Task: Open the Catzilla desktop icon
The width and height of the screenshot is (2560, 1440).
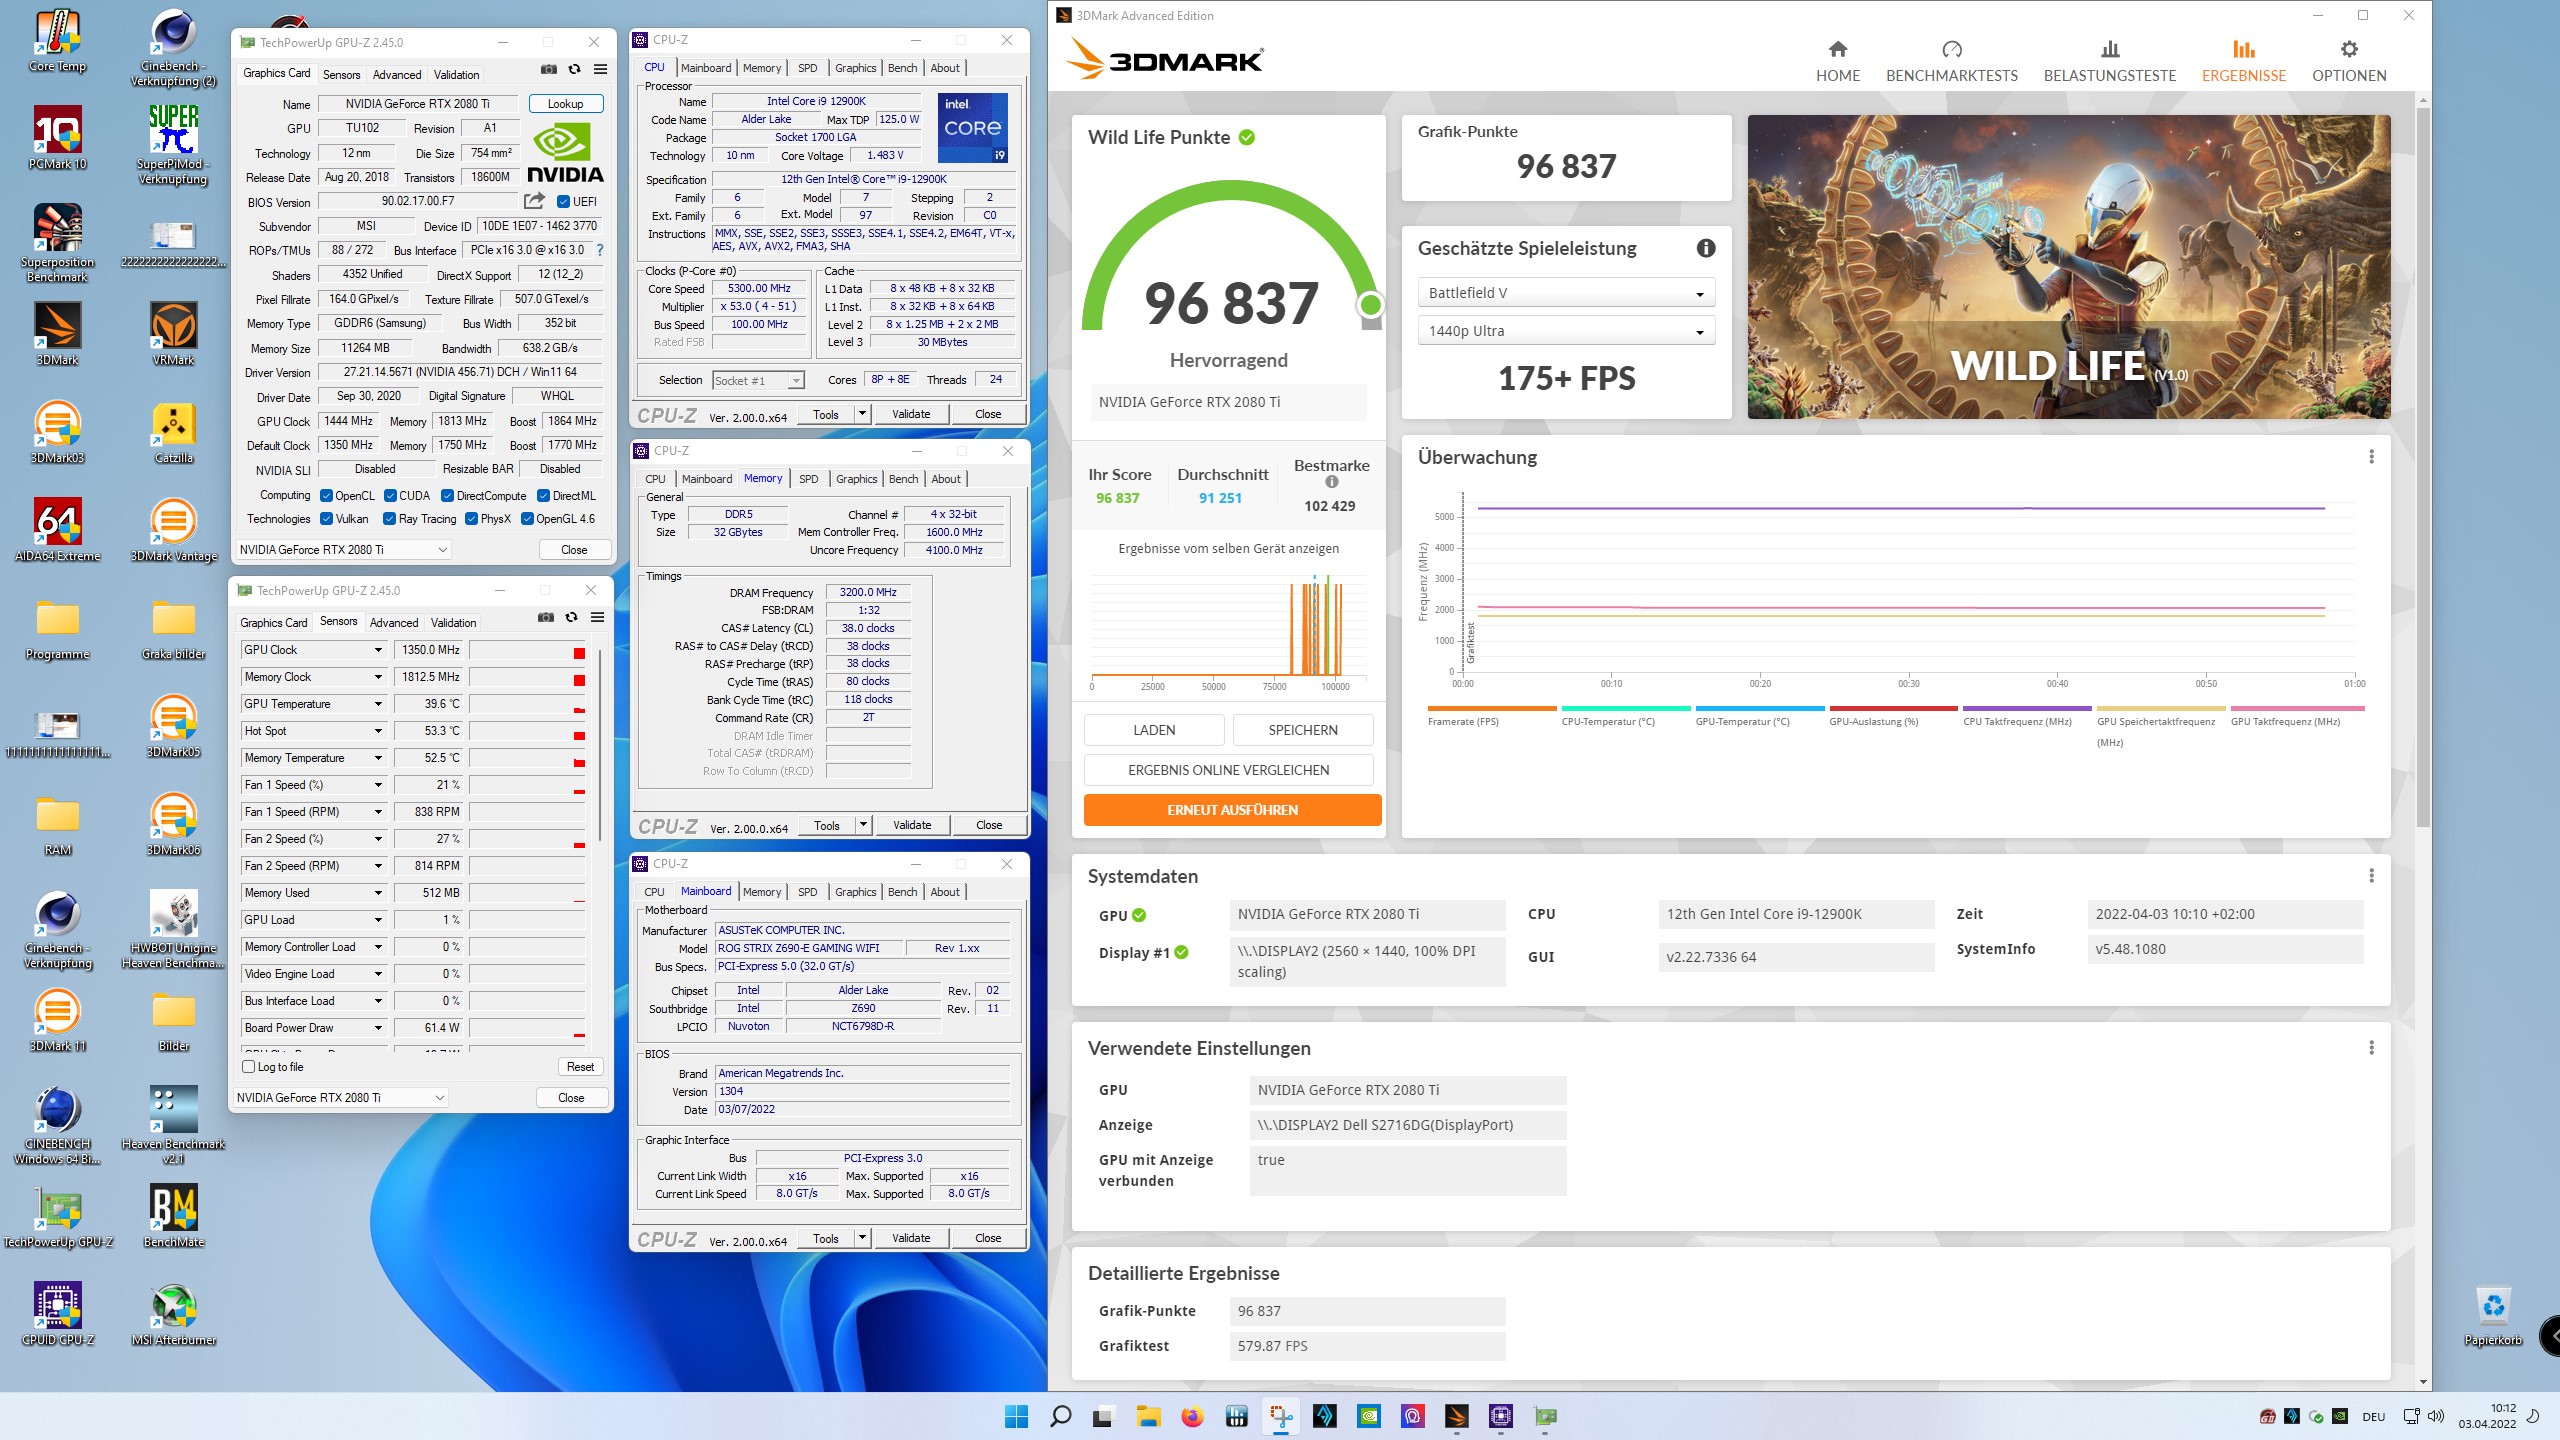Action: point(174,432)
